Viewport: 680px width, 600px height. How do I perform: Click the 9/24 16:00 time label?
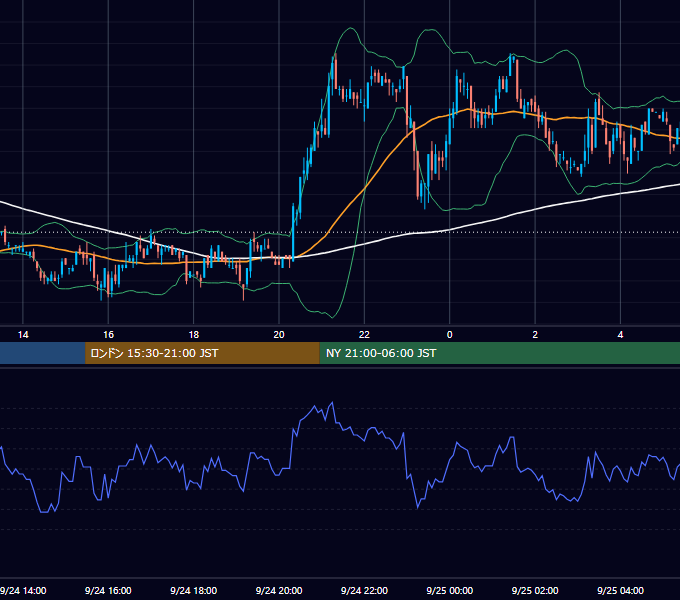pos(108,590)
